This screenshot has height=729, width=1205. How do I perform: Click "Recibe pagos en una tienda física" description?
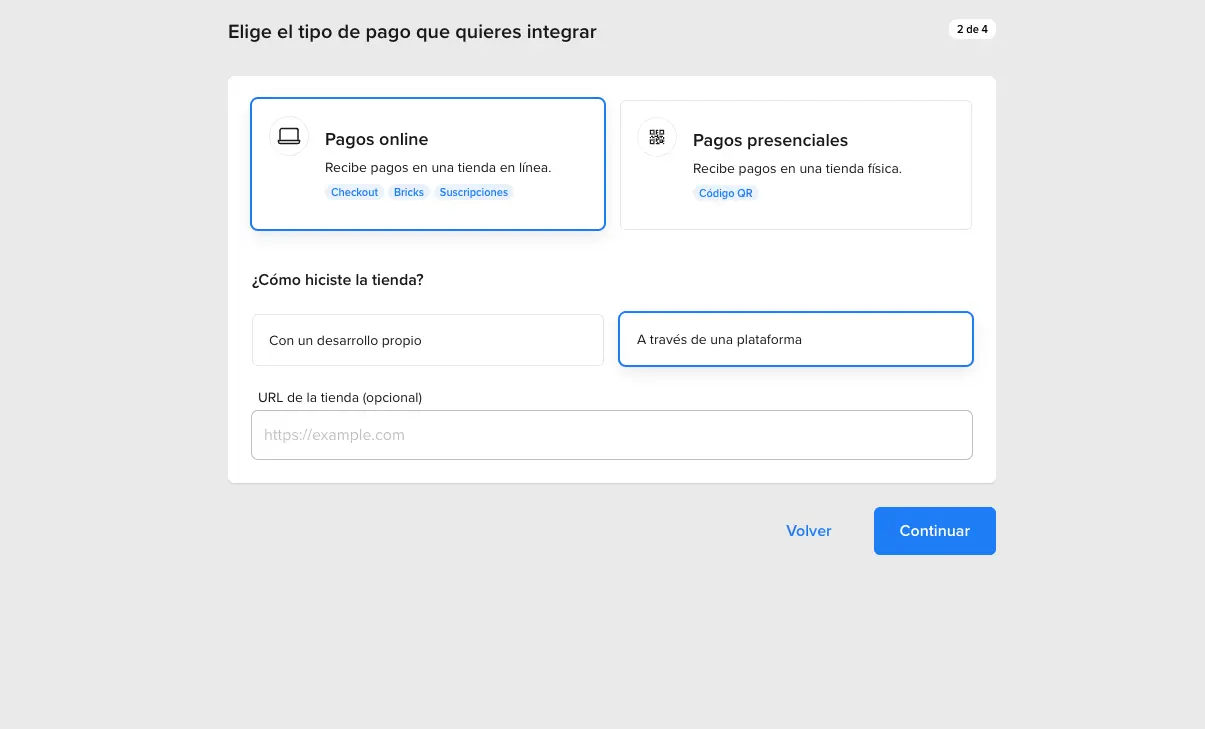(797, 168)
